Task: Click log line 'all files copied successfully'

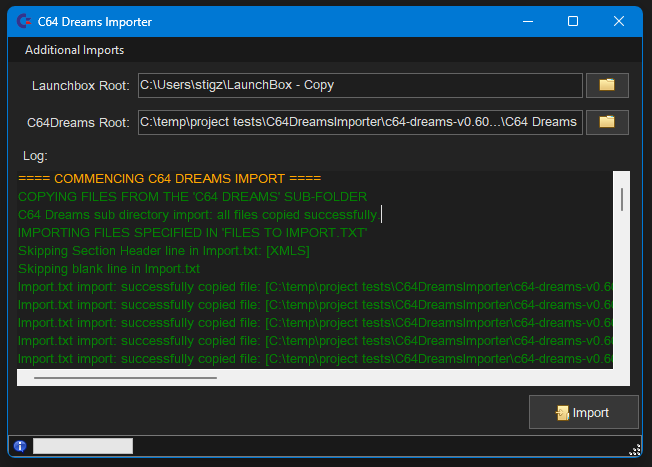Action: click(198, 215)
